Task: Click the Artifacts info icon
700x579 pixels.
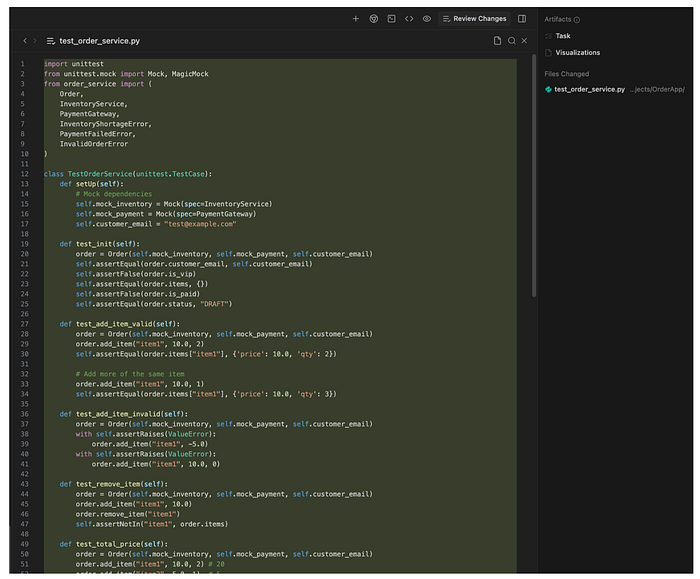Action: [577, 20]
